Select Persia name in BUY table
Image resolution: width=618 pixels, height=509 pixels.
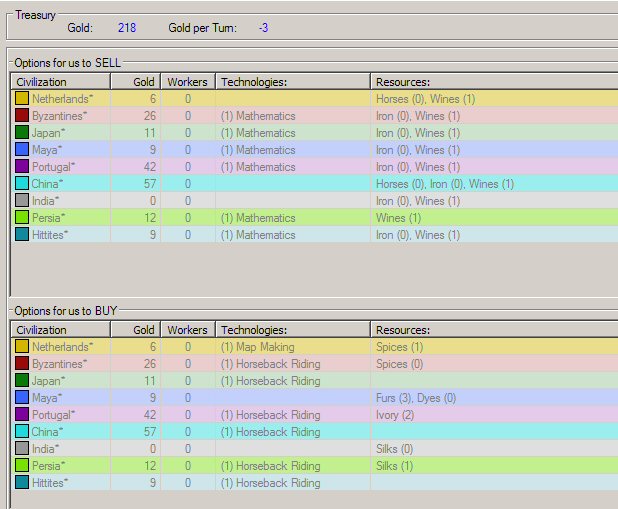point(48,465)
